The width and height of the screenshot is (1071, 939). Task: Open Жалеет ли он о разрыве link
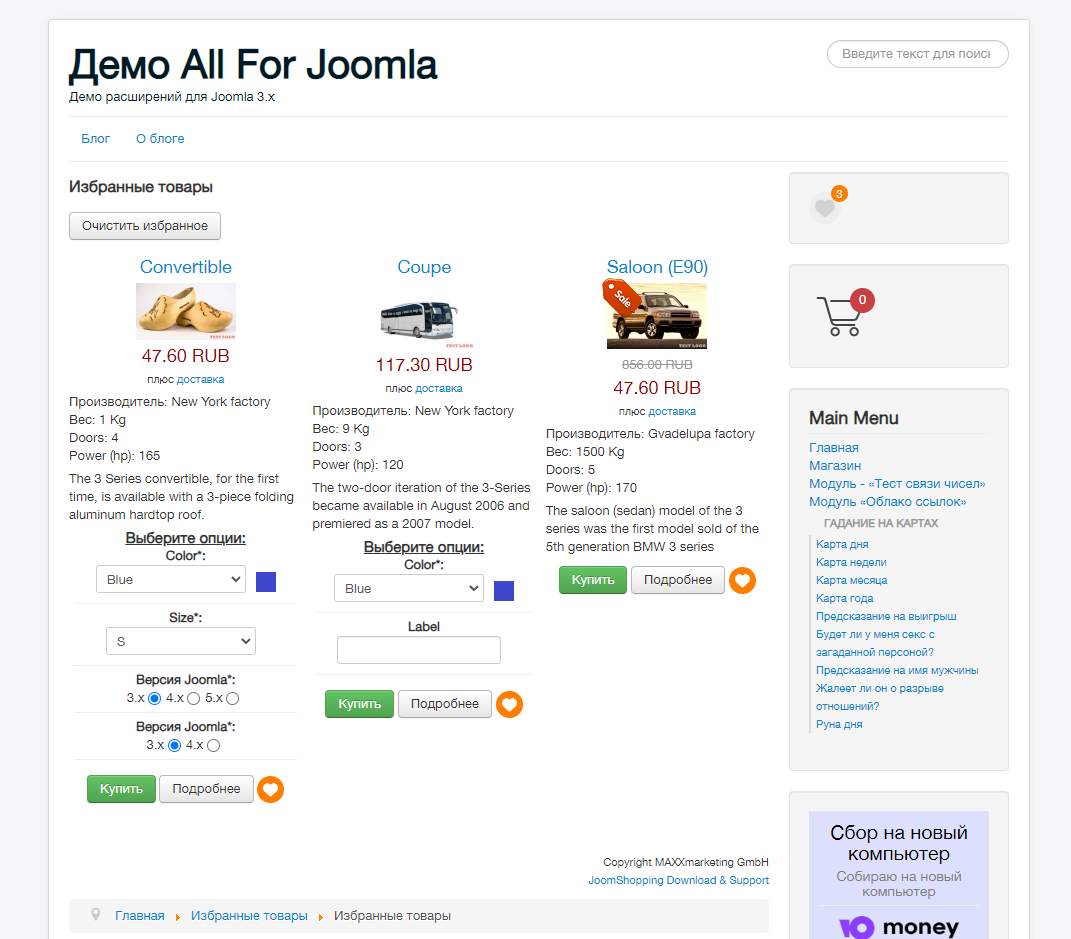(x=880, y=697)
